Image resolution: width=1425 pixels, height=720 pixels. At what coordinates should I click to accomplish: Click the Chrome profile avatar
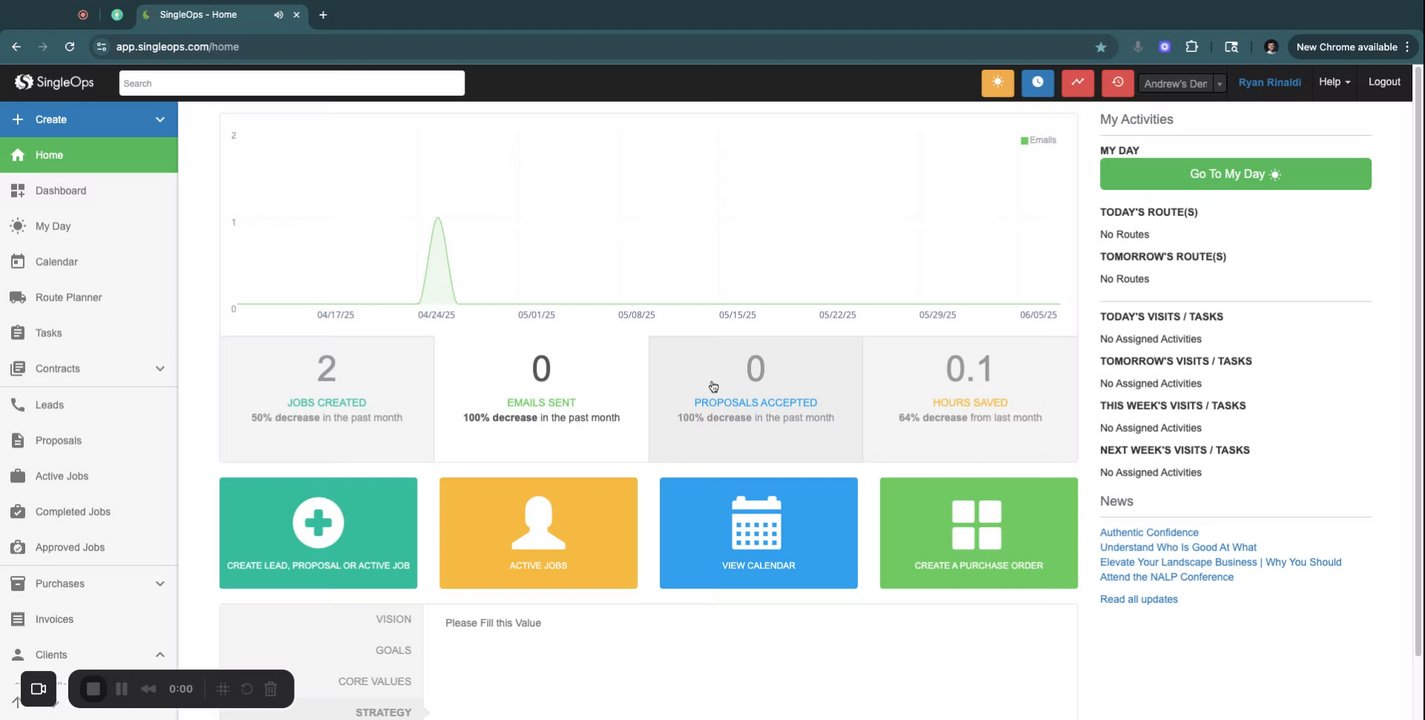pyautogui.click(x=1271, y=47)
